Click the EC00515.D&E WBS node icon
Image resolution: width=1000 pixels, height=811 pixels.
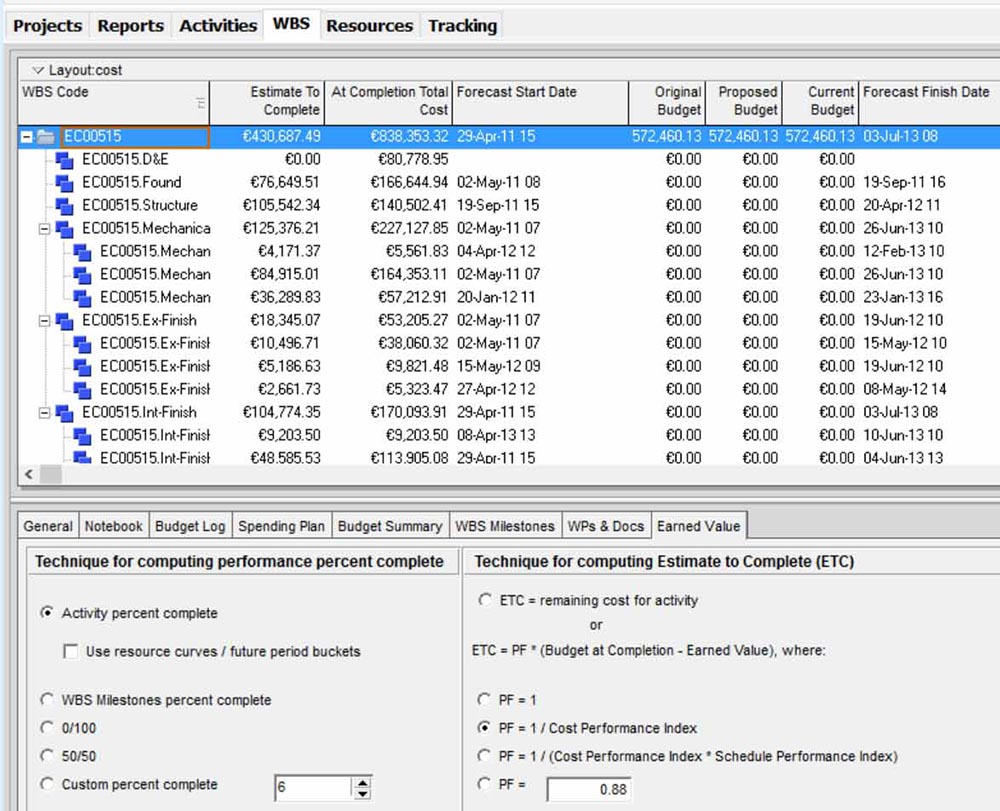pos(65,160)
